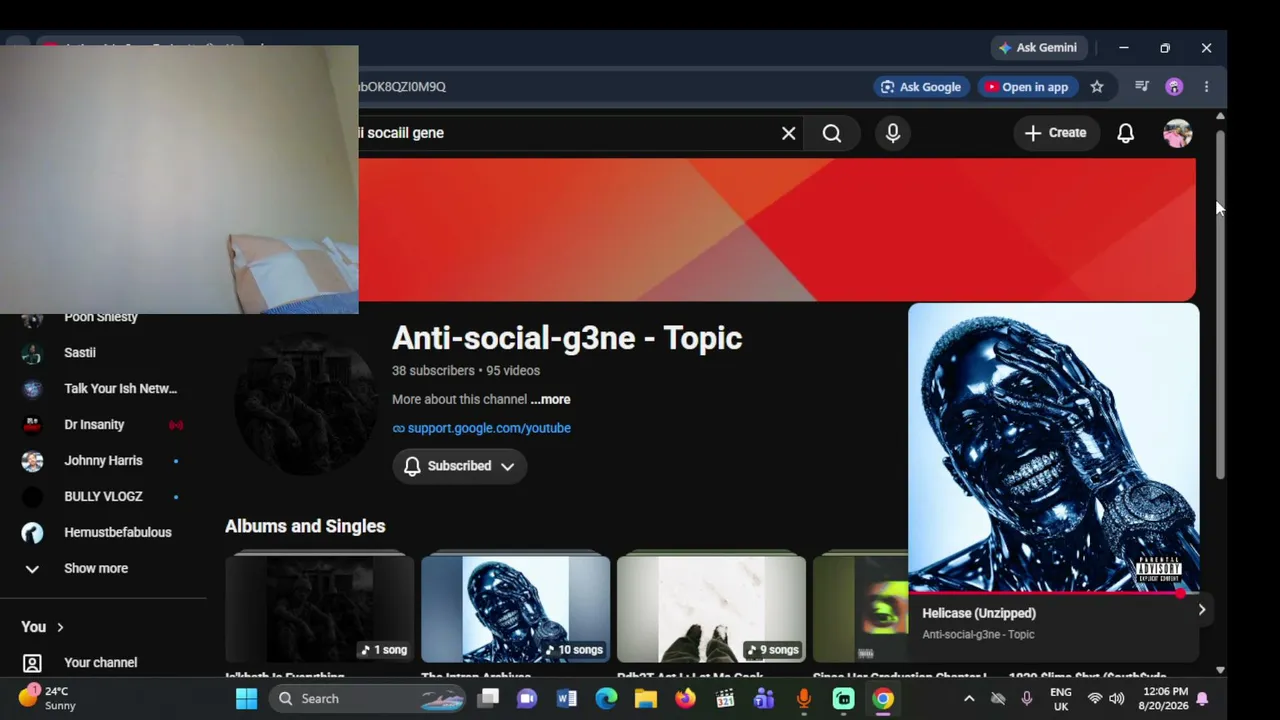Open Pooh Shiesty subscription
The height and width of the screenshot is (720, 1280).
point(100,317)
